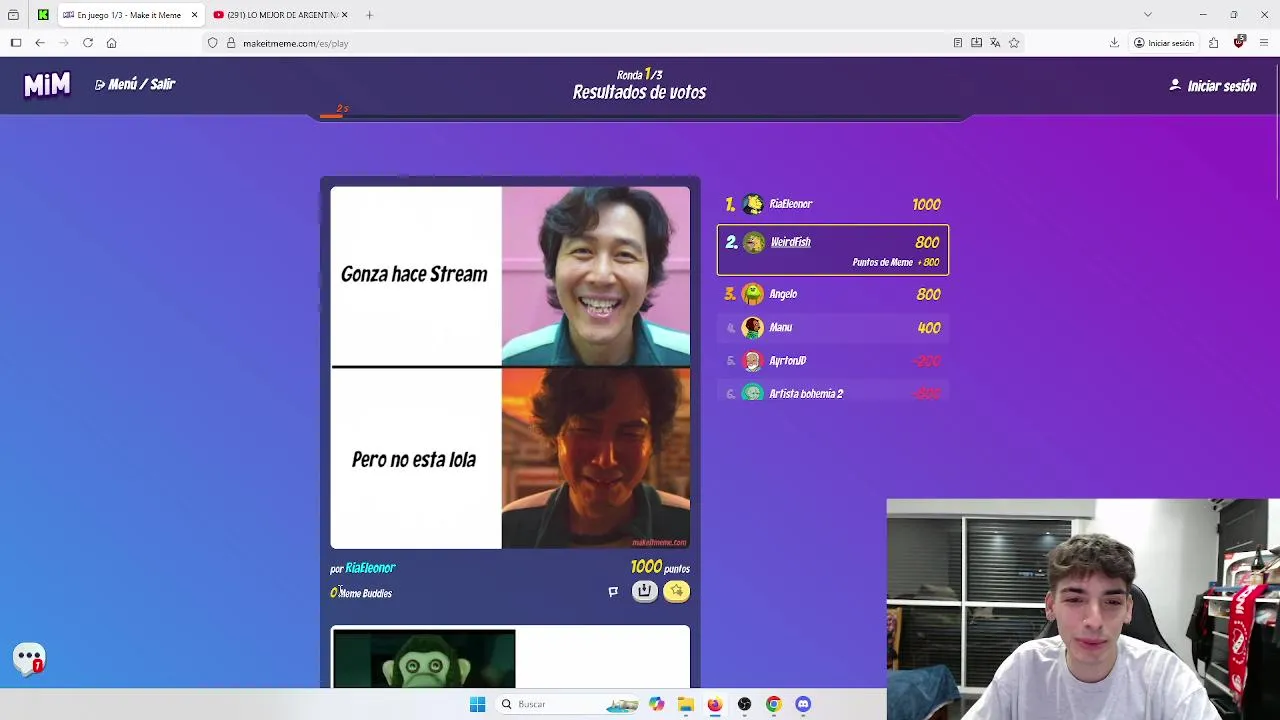The width and height of the screenshot is (1280, 720).
Task: Bookmark this page with star
Action: (x=1014, y=43)
